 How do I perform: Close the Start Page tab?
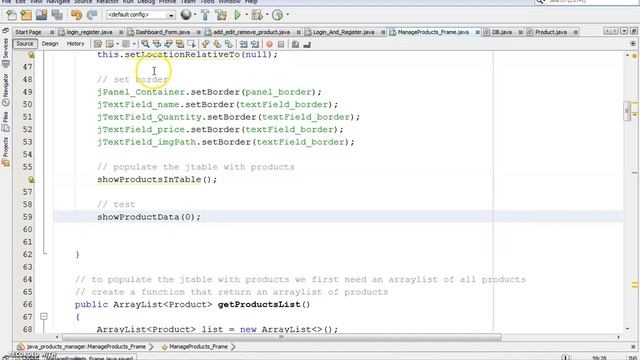point(52,32)
